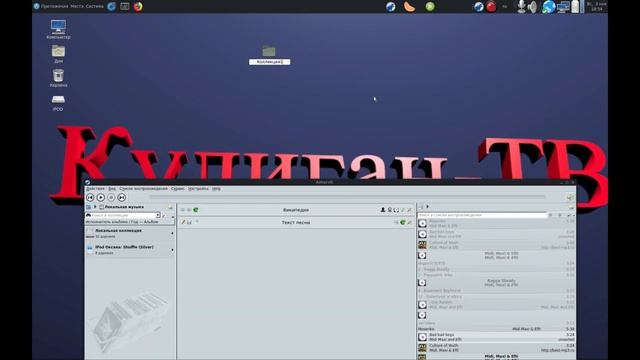The height and width of the screenshot is (360, 640).
Task: Skip to the previous track in Amarok
Action: [x=90, y=198]
